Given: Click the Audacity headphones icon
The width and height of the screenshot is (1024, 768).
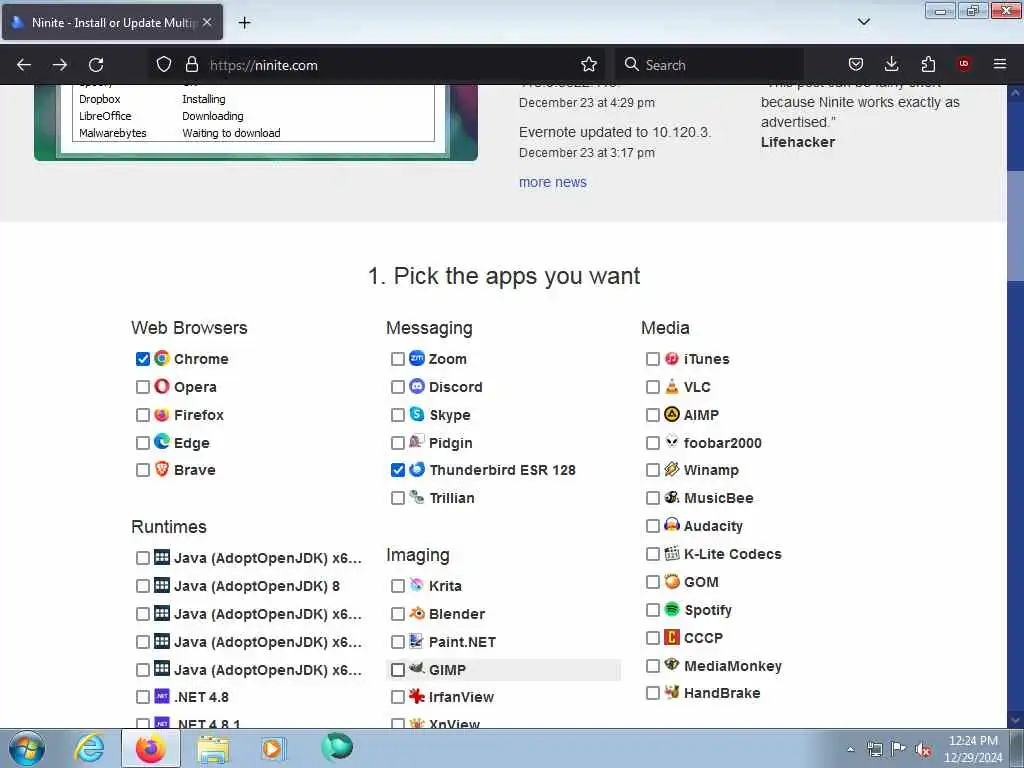Looking at the screenshot, I should 671,525.
